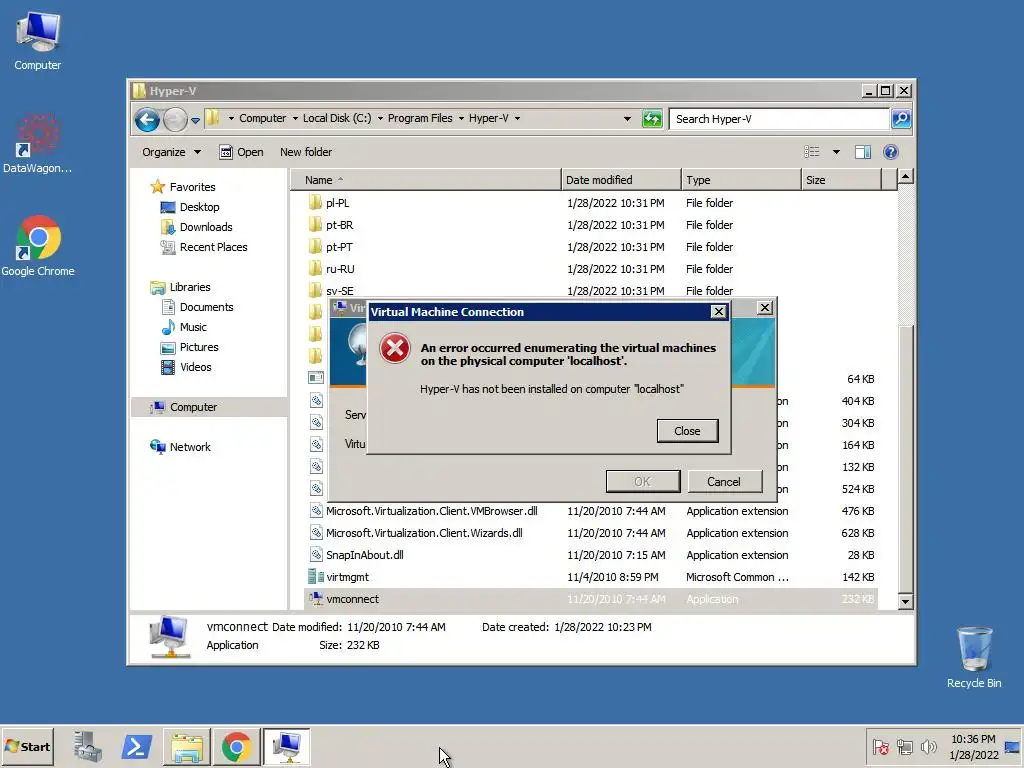Click the Virtual Machine Connection taskbar icon
This screenshot has width=1024, height=768.
(x=286, y=747)
